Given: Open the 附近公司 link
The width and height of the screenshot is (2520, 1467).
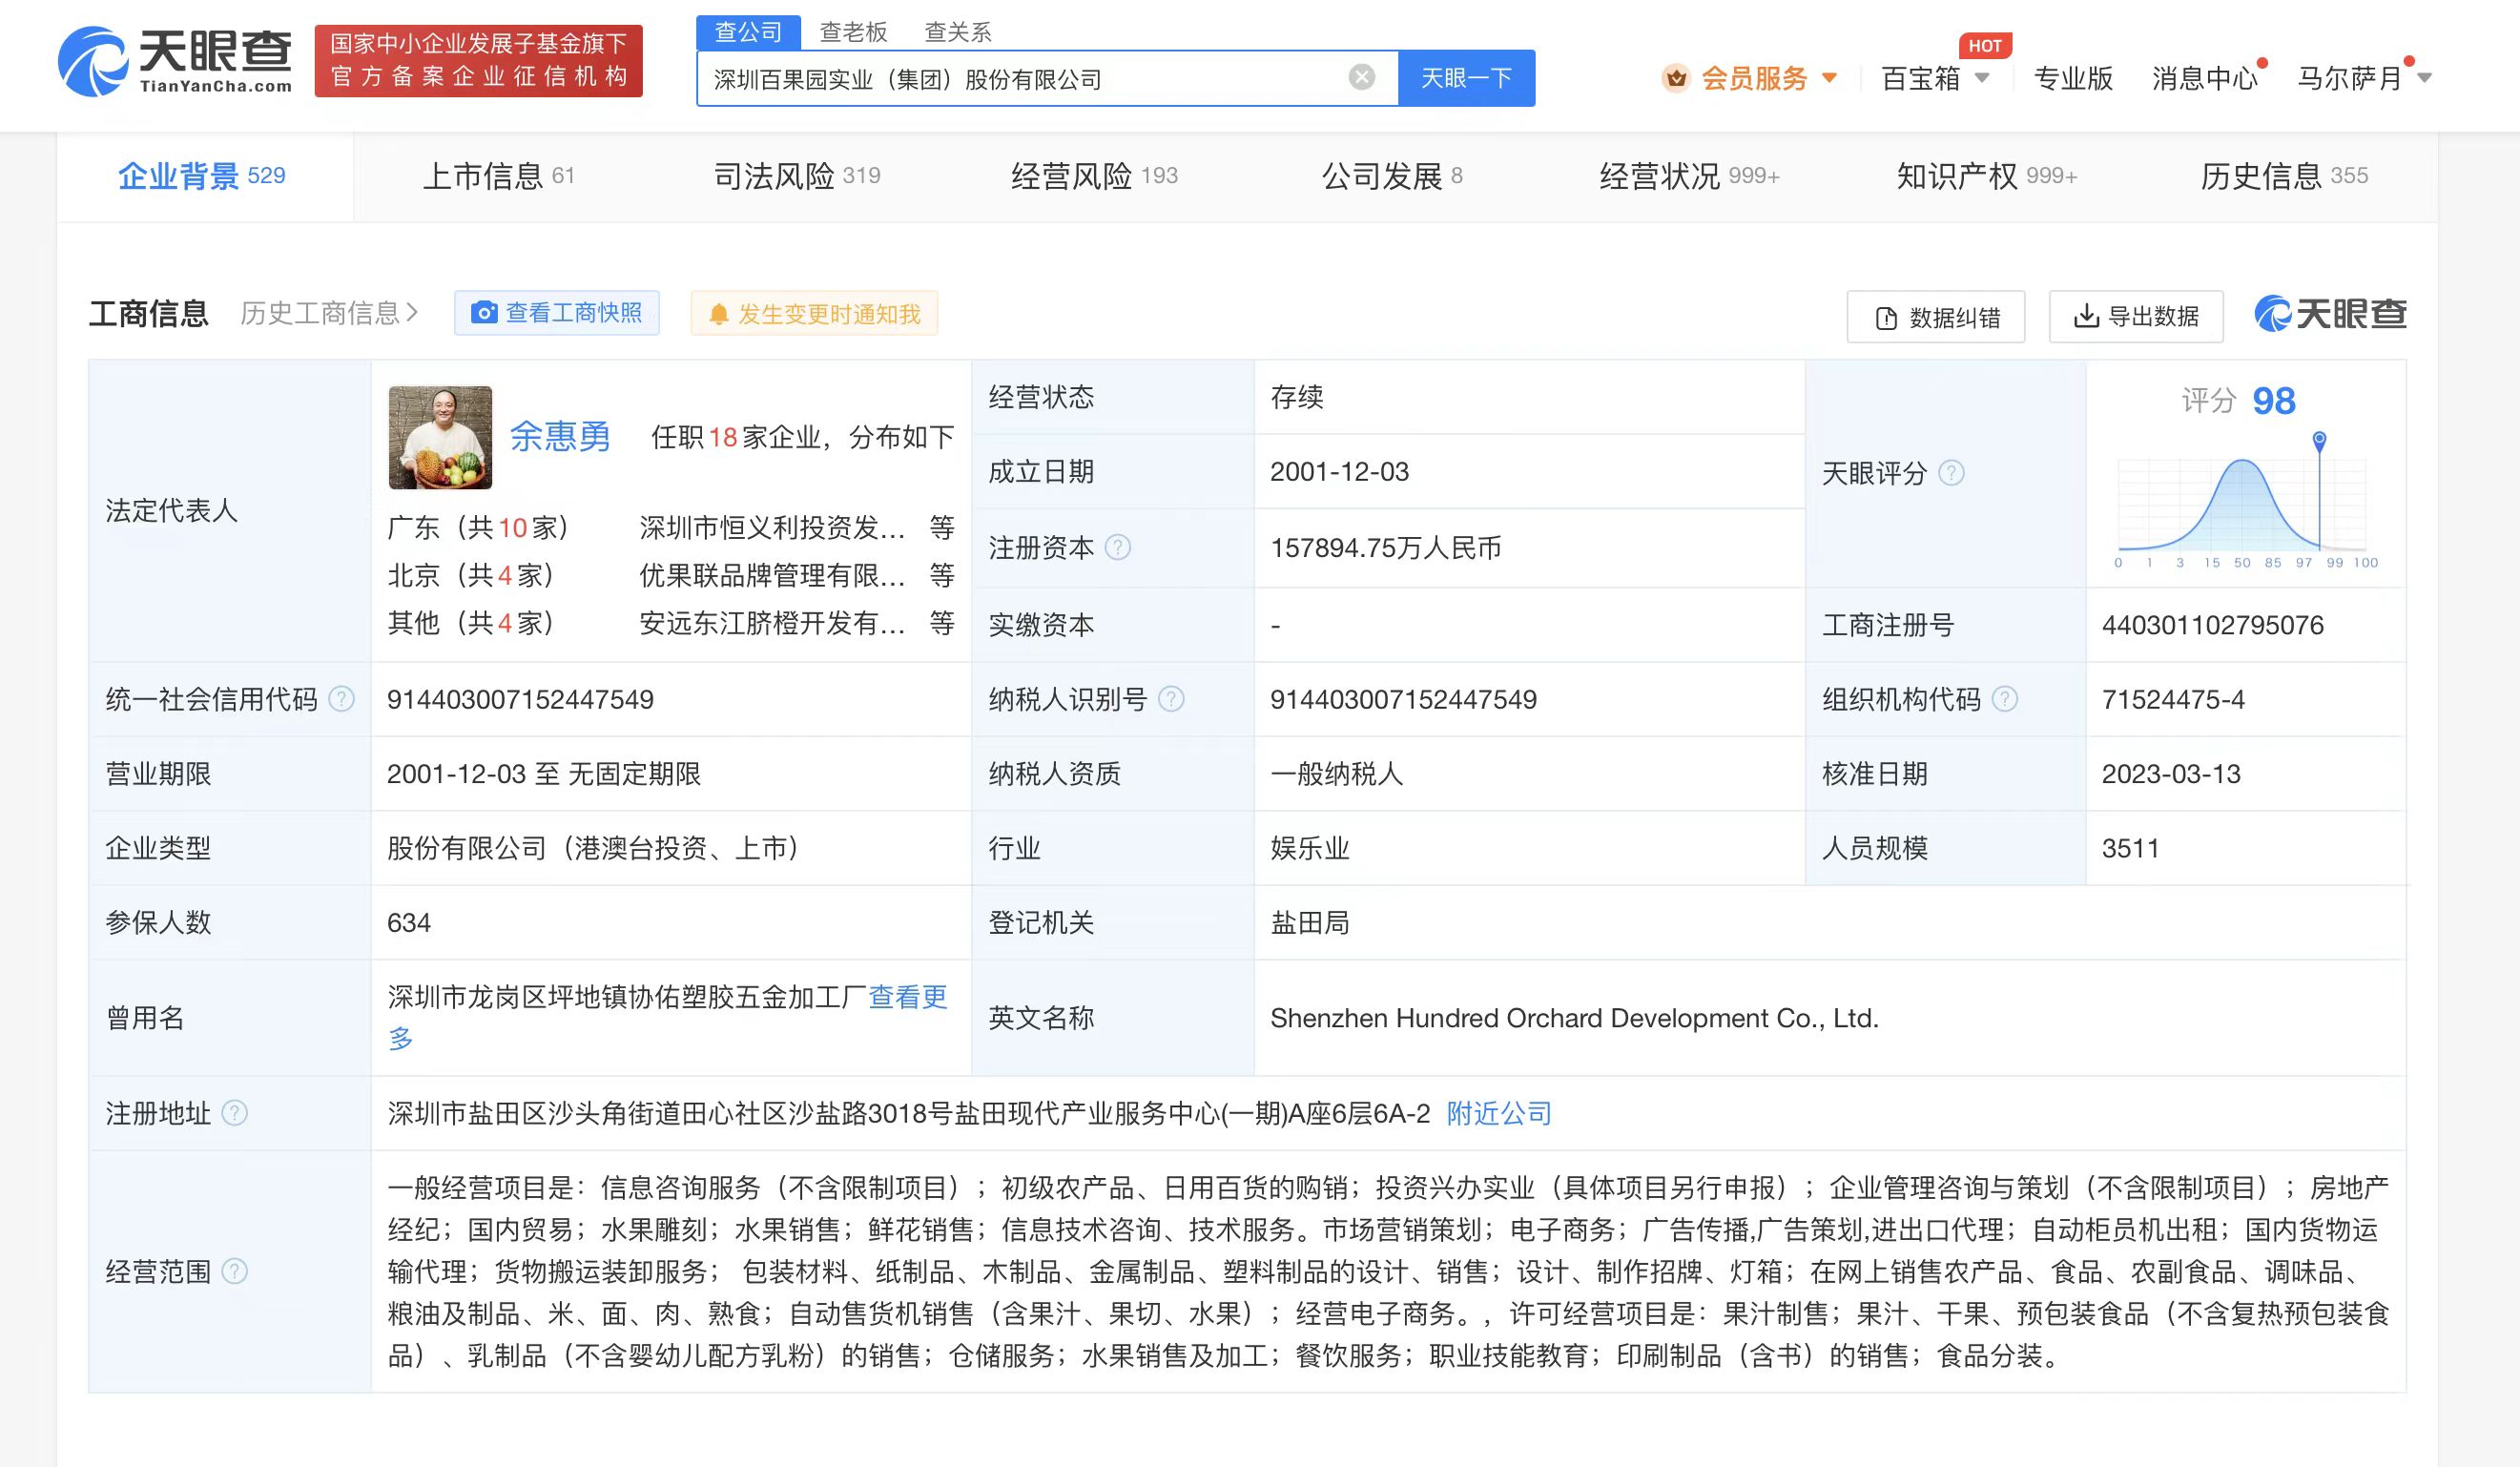Looking at the screenshot, I should tap(1498, 1113).
